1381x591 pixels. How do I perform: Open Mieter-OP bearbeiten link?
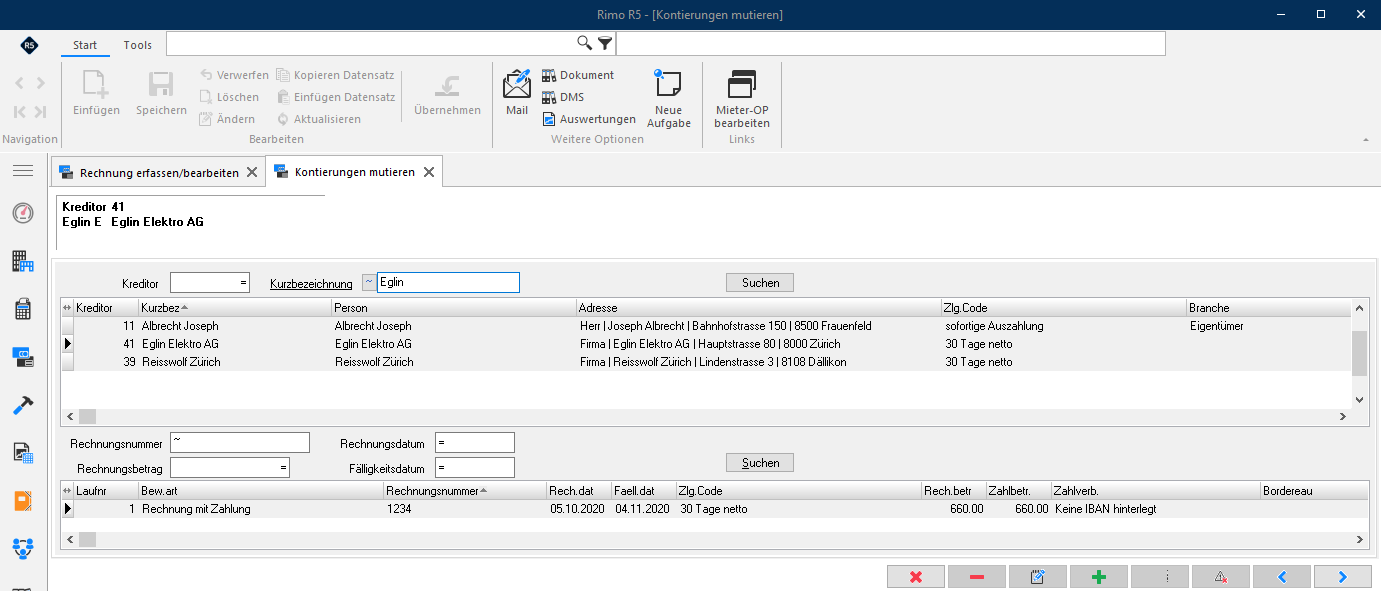tap(742, 98)
